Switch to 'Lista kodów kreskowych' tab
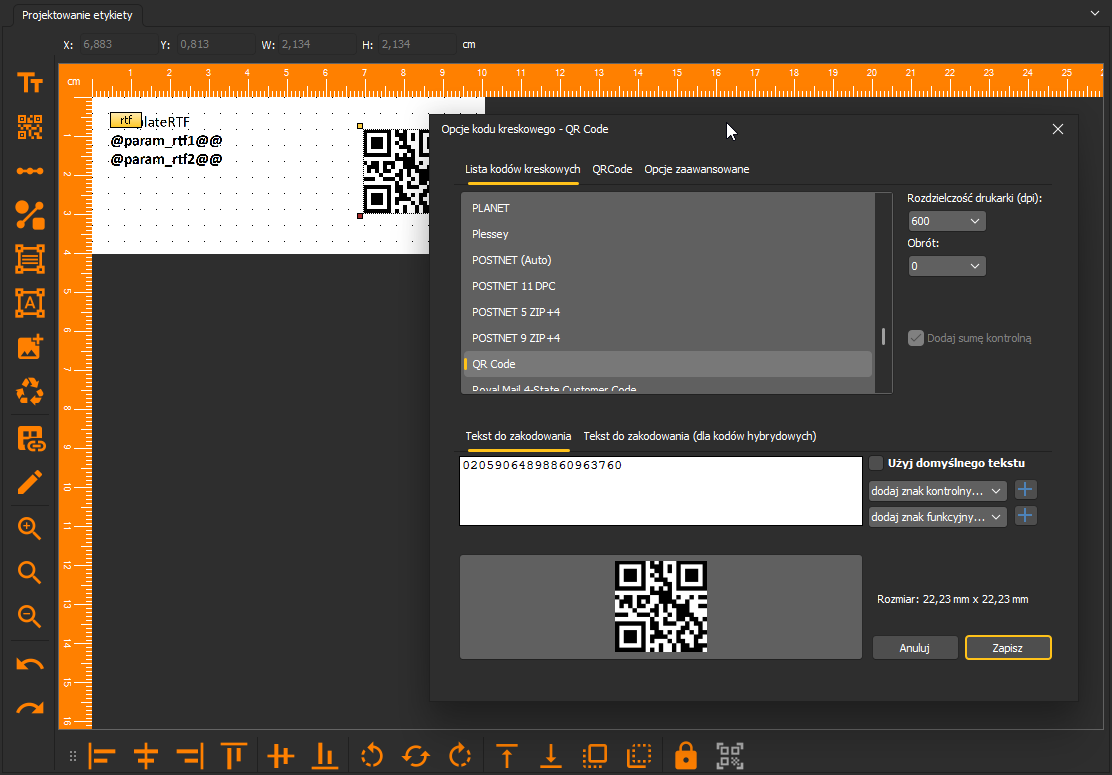 pos(523,169)
